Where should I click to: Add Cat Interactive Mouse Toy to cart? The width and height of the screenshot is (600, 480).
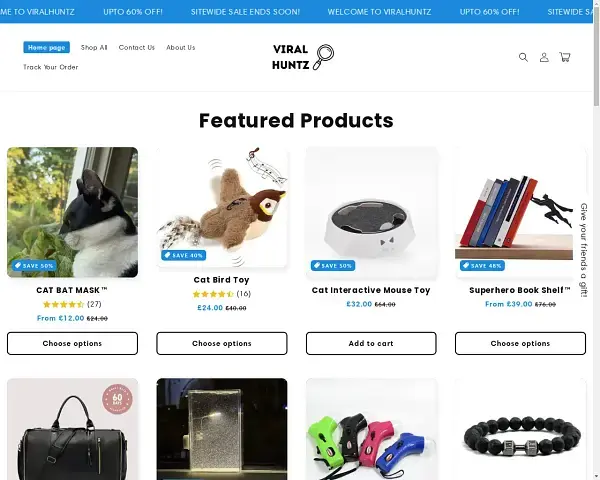(x=371, y=343)
